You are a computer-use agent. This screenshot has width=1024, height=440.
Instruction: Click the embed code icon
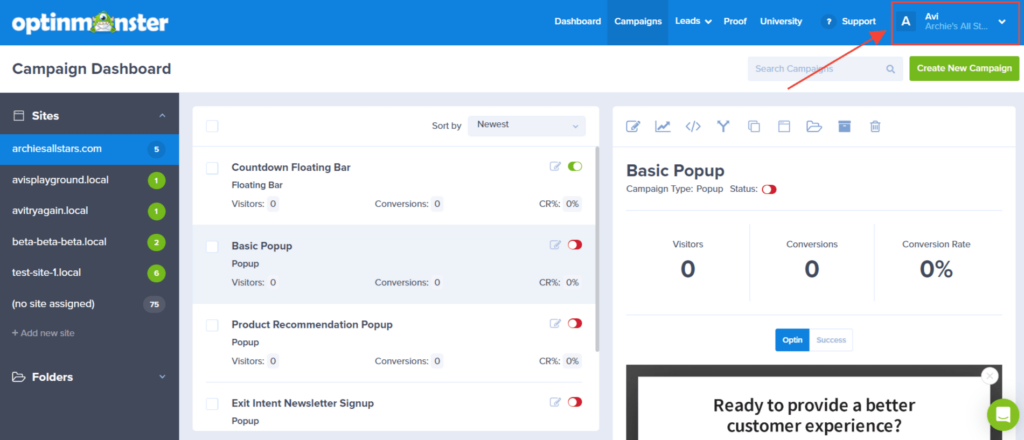(x=693, y=126)
